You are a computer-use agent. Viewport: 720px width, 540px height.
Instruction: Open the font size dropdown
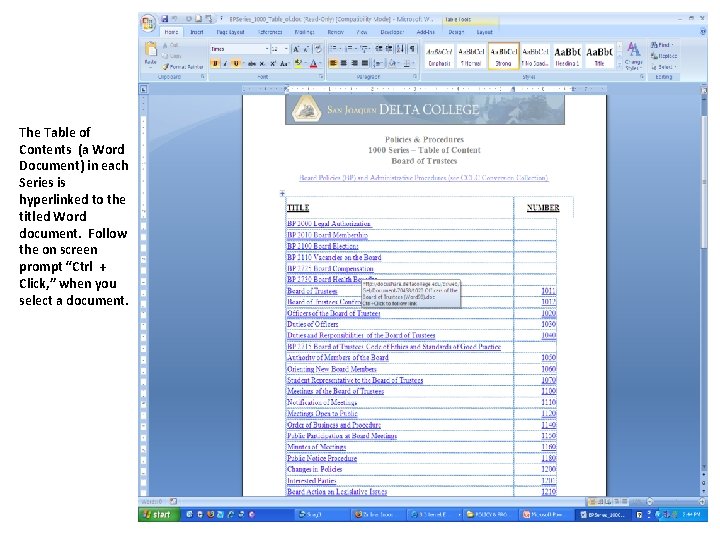tap(286, 49)
